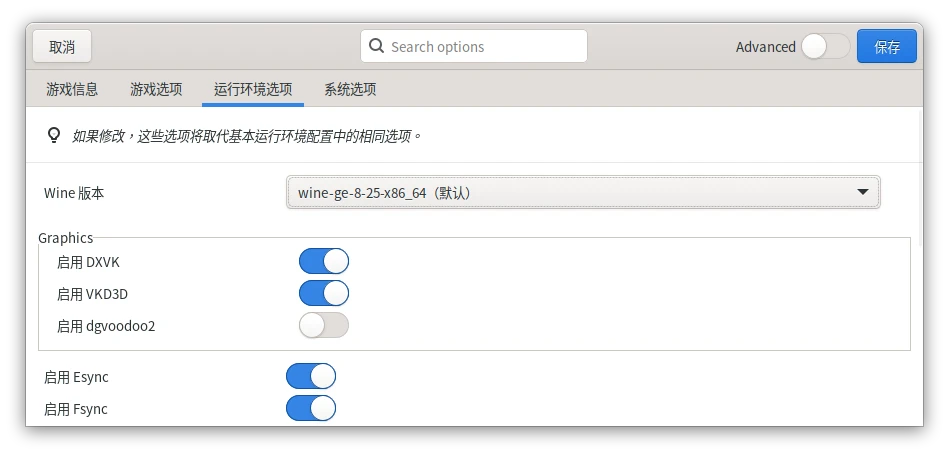Screen dimensions: 949x455
Task: Click the lightbulb hint icon
Action: click(x=55, y=135)
